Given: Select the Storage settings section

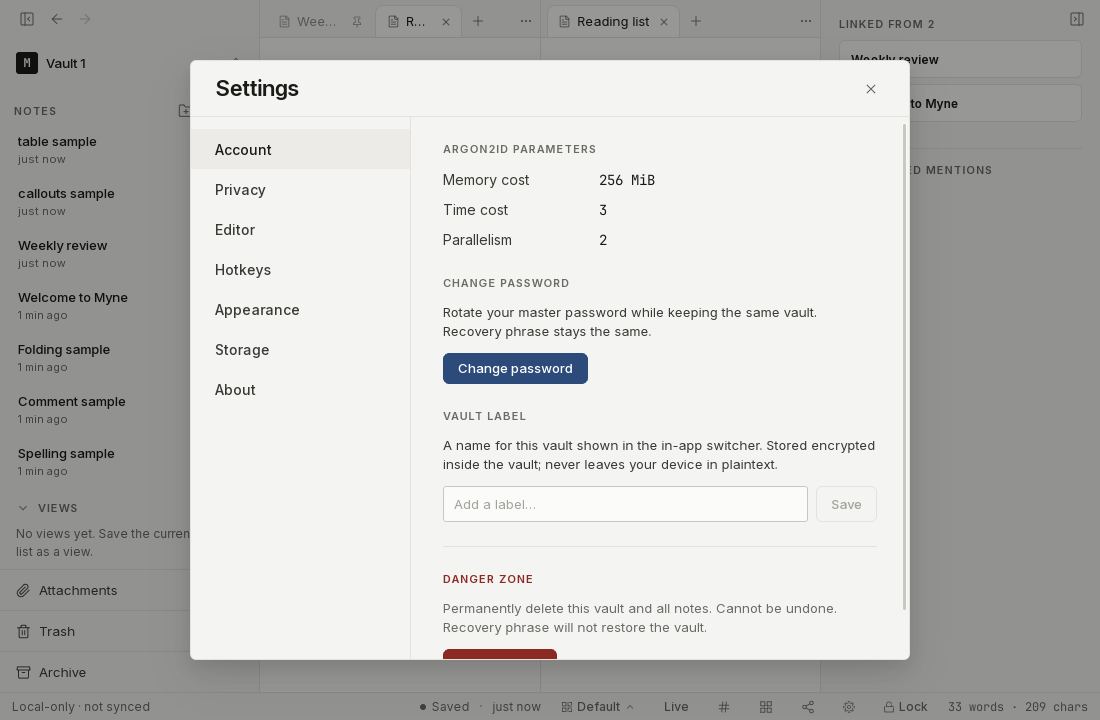Looking at the screenshot, I should [300, 349].
